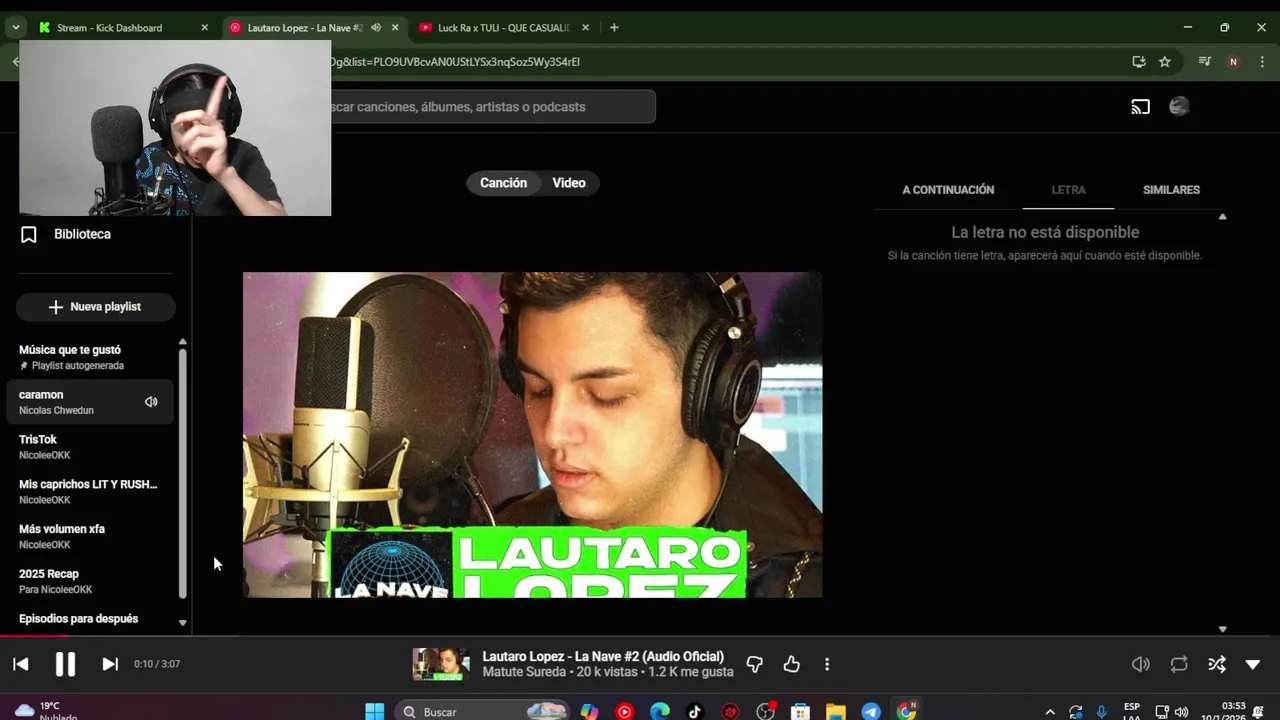The width and height of the screenshot is (1280, 720).
Task: Open Música que te gustó playlist
Action: pos(90,357)
